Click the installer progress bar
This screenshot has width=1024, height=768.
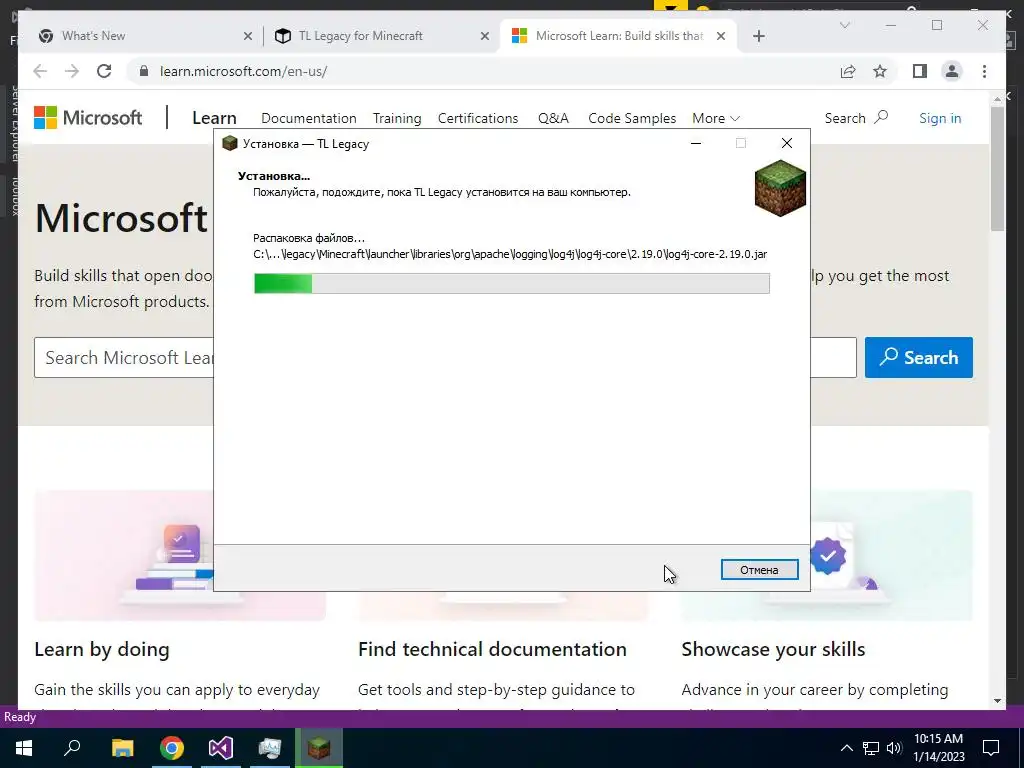[511, 283]
